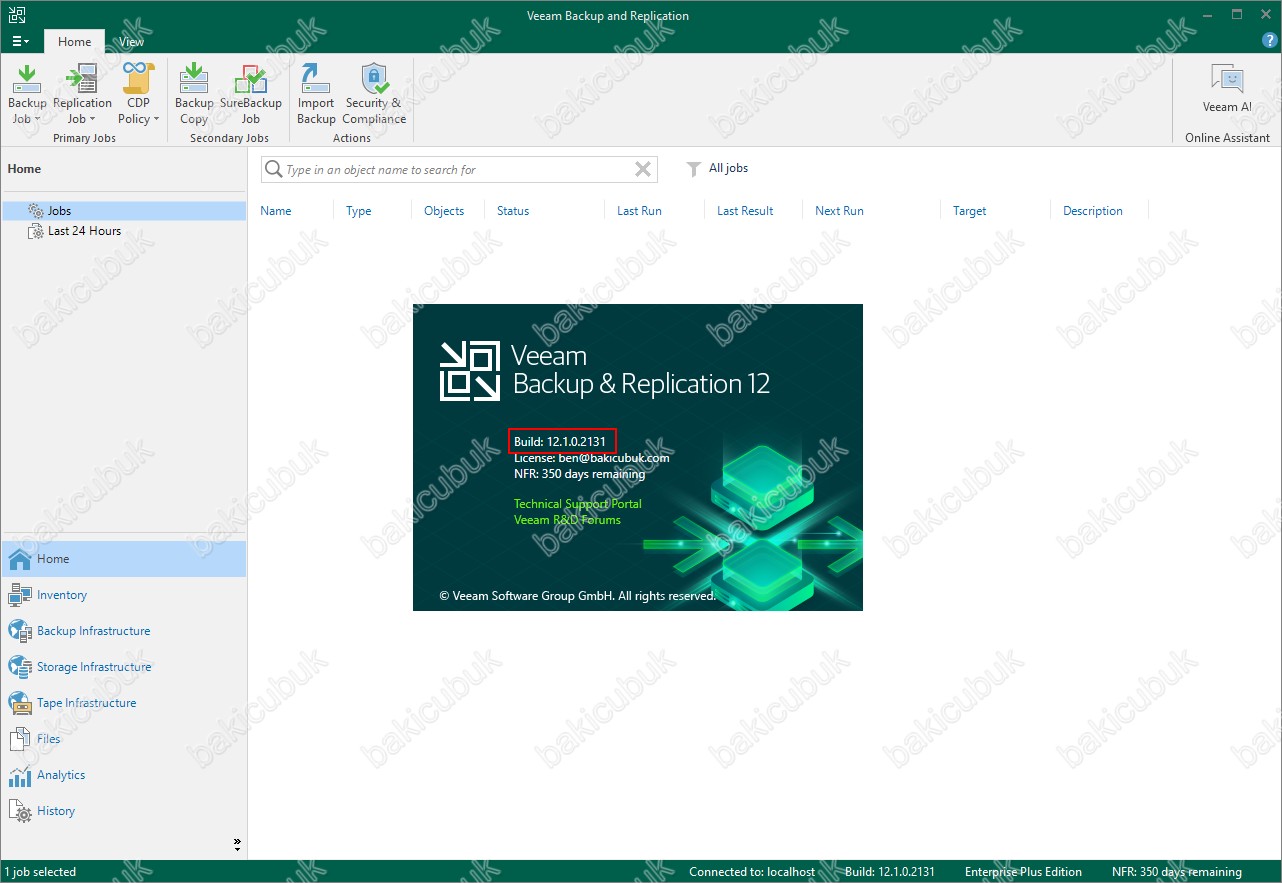Sort by the Objects column

tap(444, 211)
